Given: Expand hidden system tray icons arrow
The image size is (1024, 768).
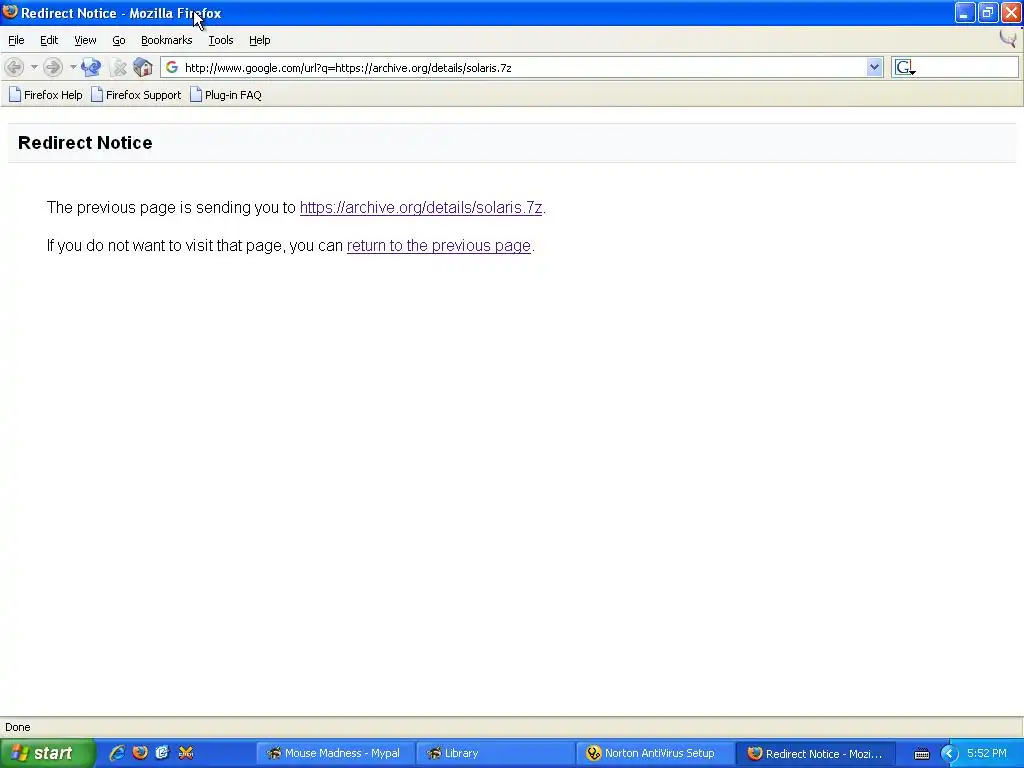Looking at the screenshot, I should click(x=949, y=754).
